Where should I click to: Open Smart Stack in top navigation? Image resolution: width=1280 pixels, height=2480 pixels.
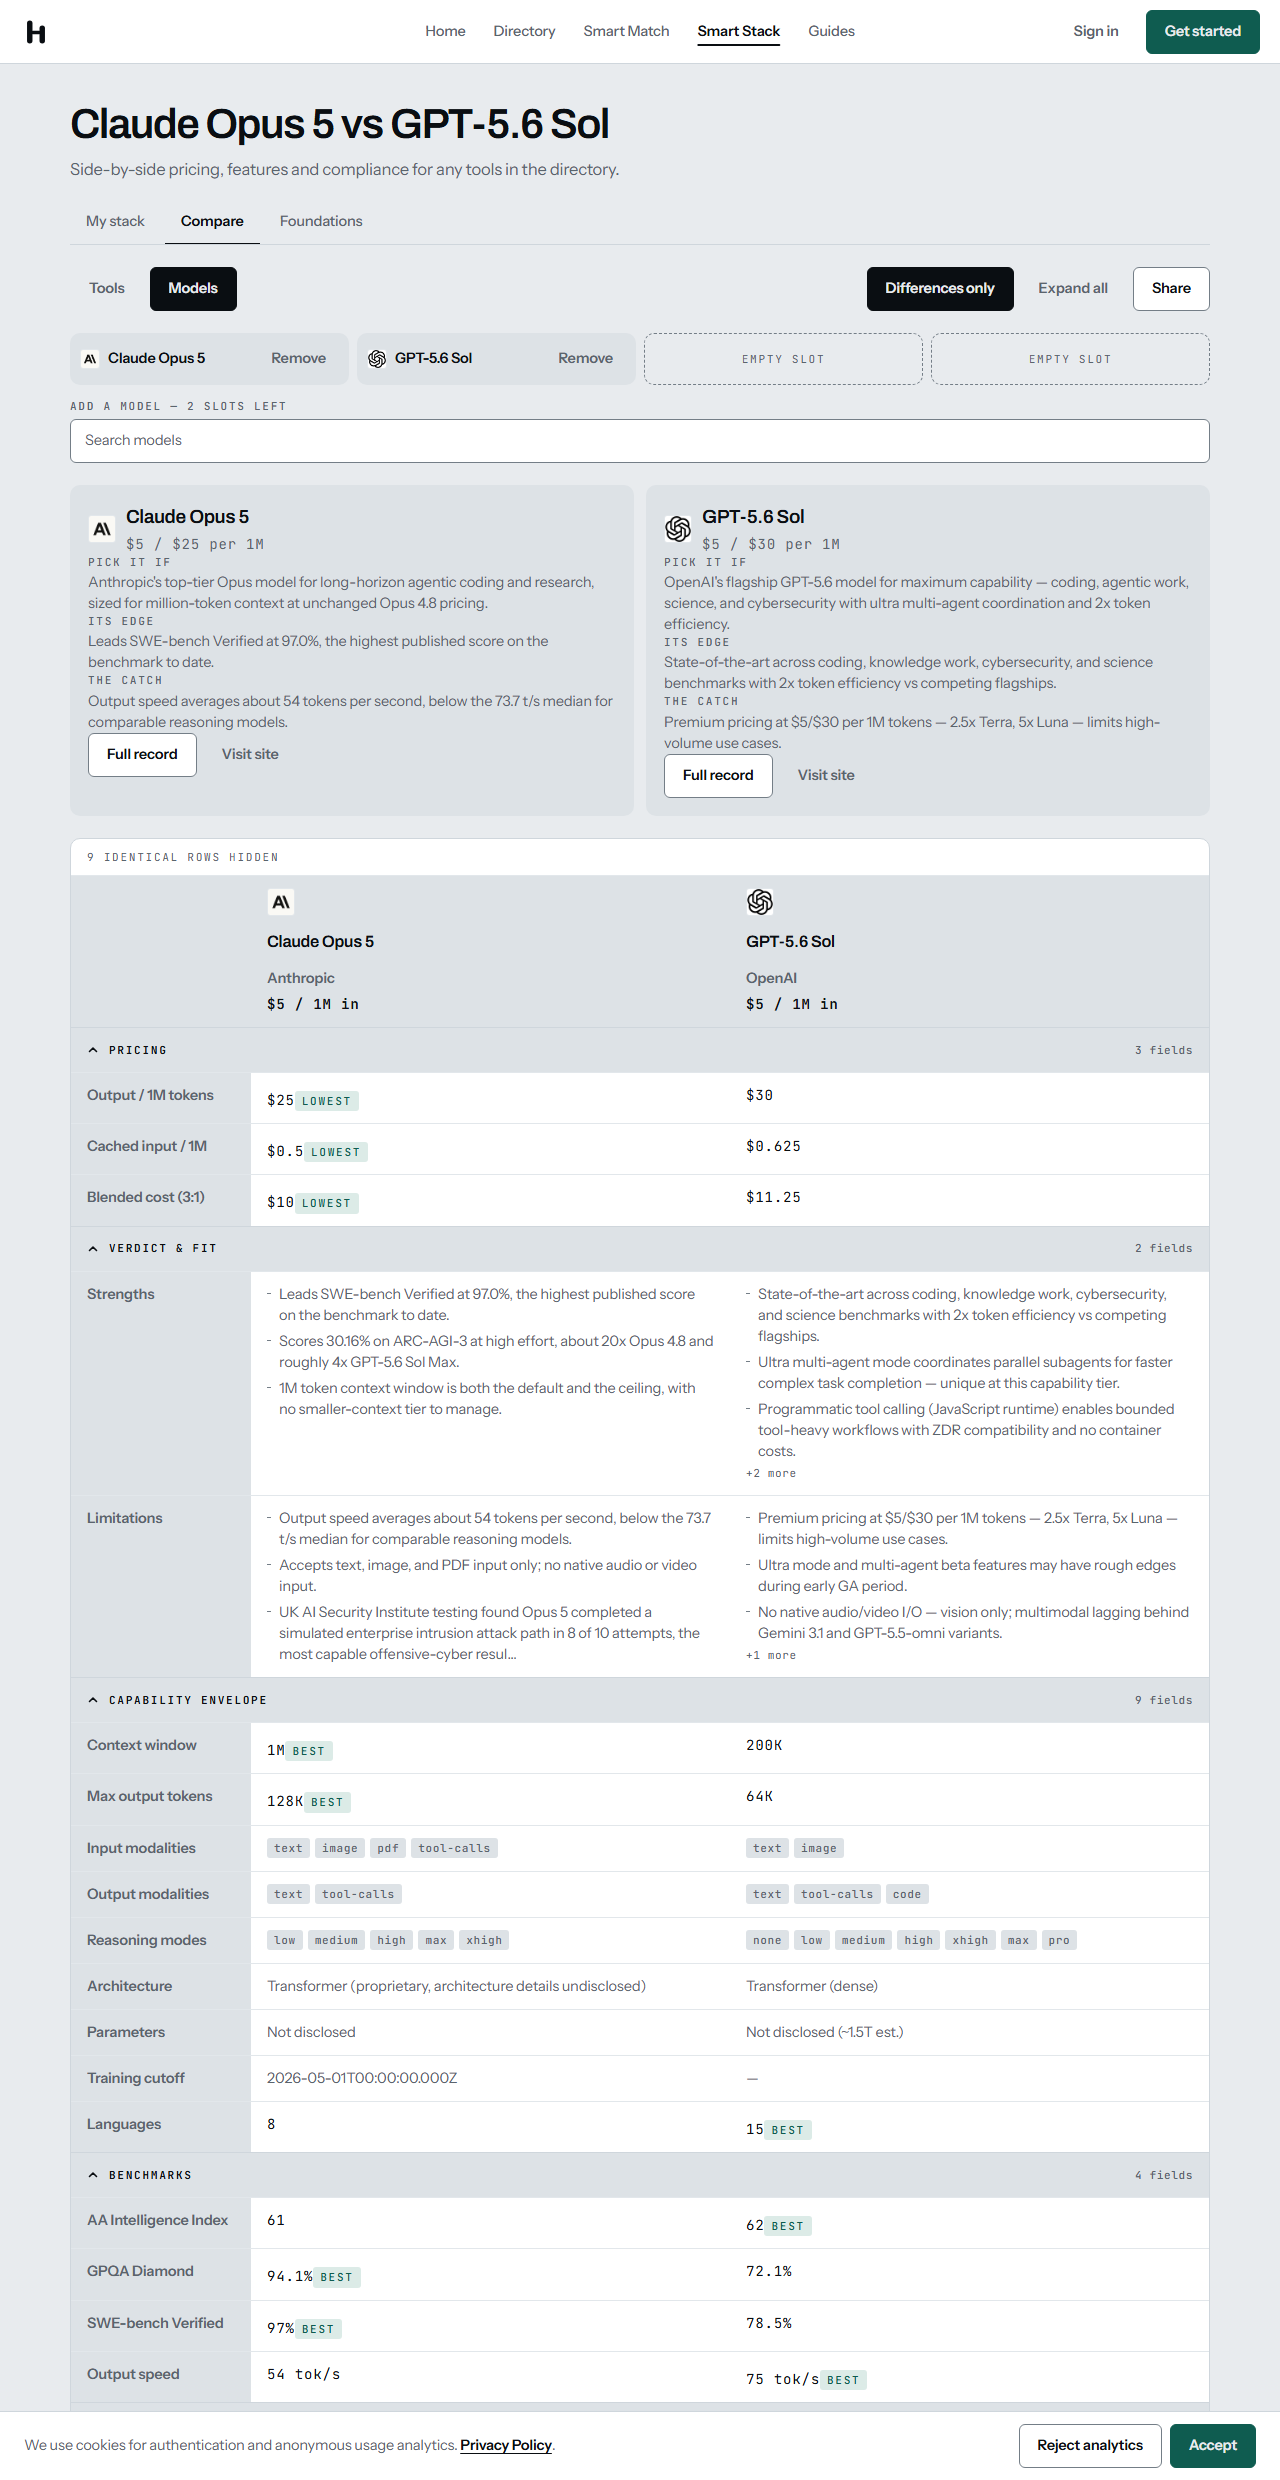pyautogui.click(x=739, y=31)
